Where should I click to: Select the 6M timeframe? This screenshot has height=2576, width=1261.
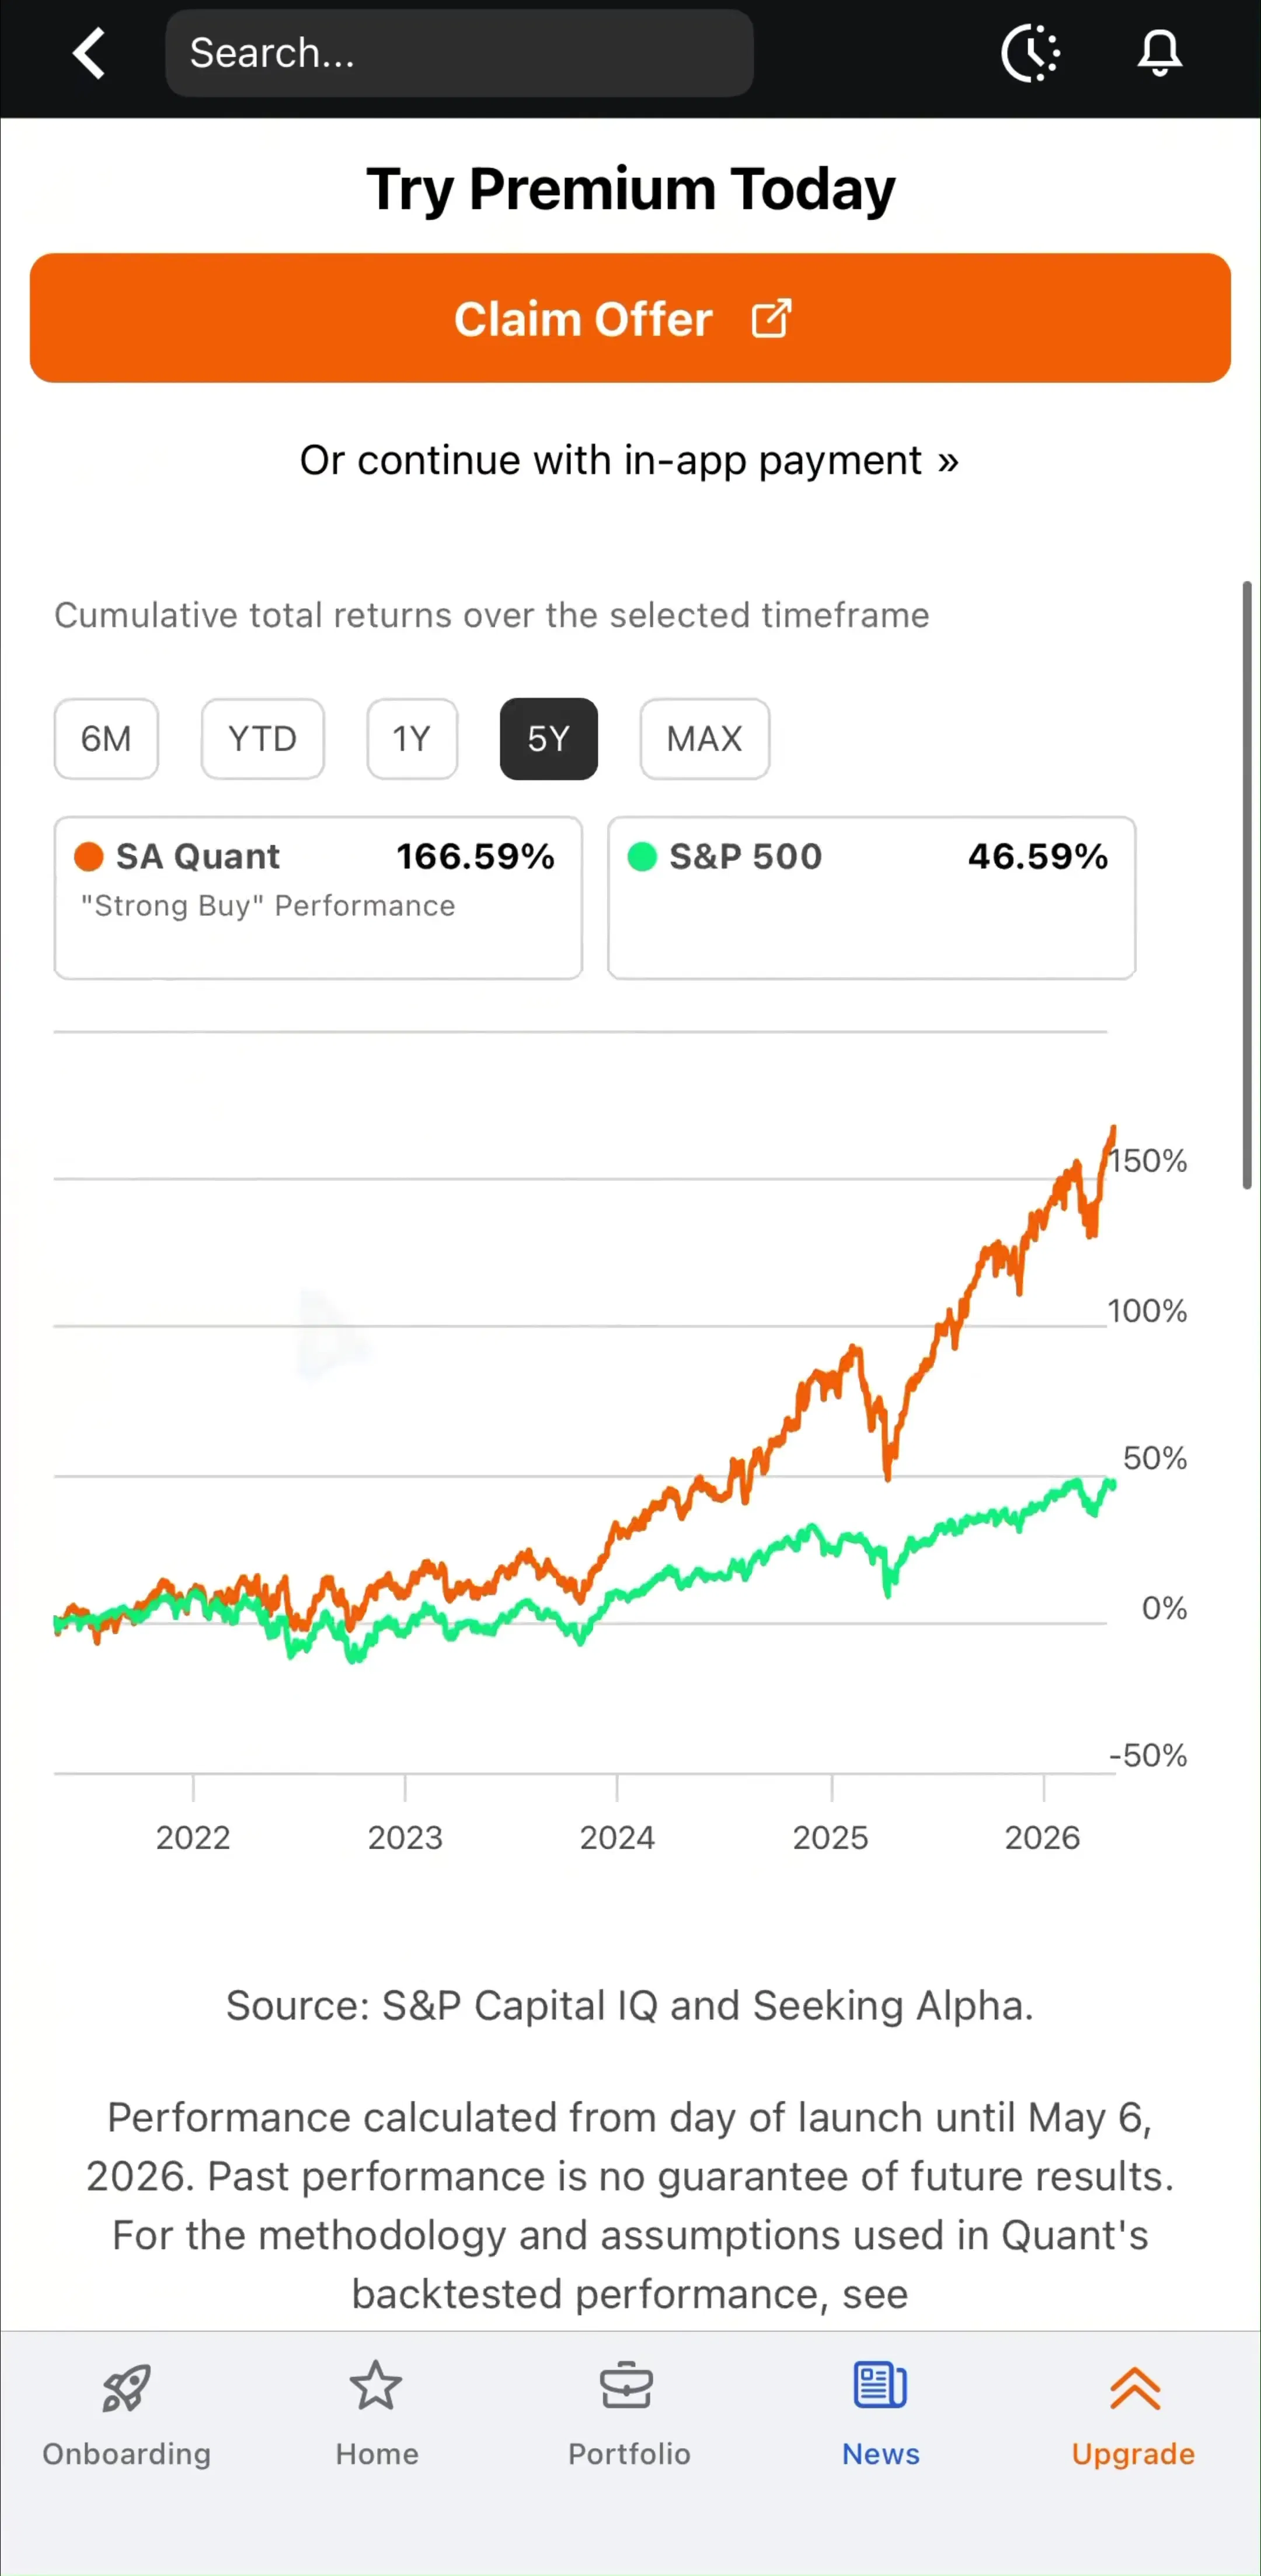(x=106, y=738)
